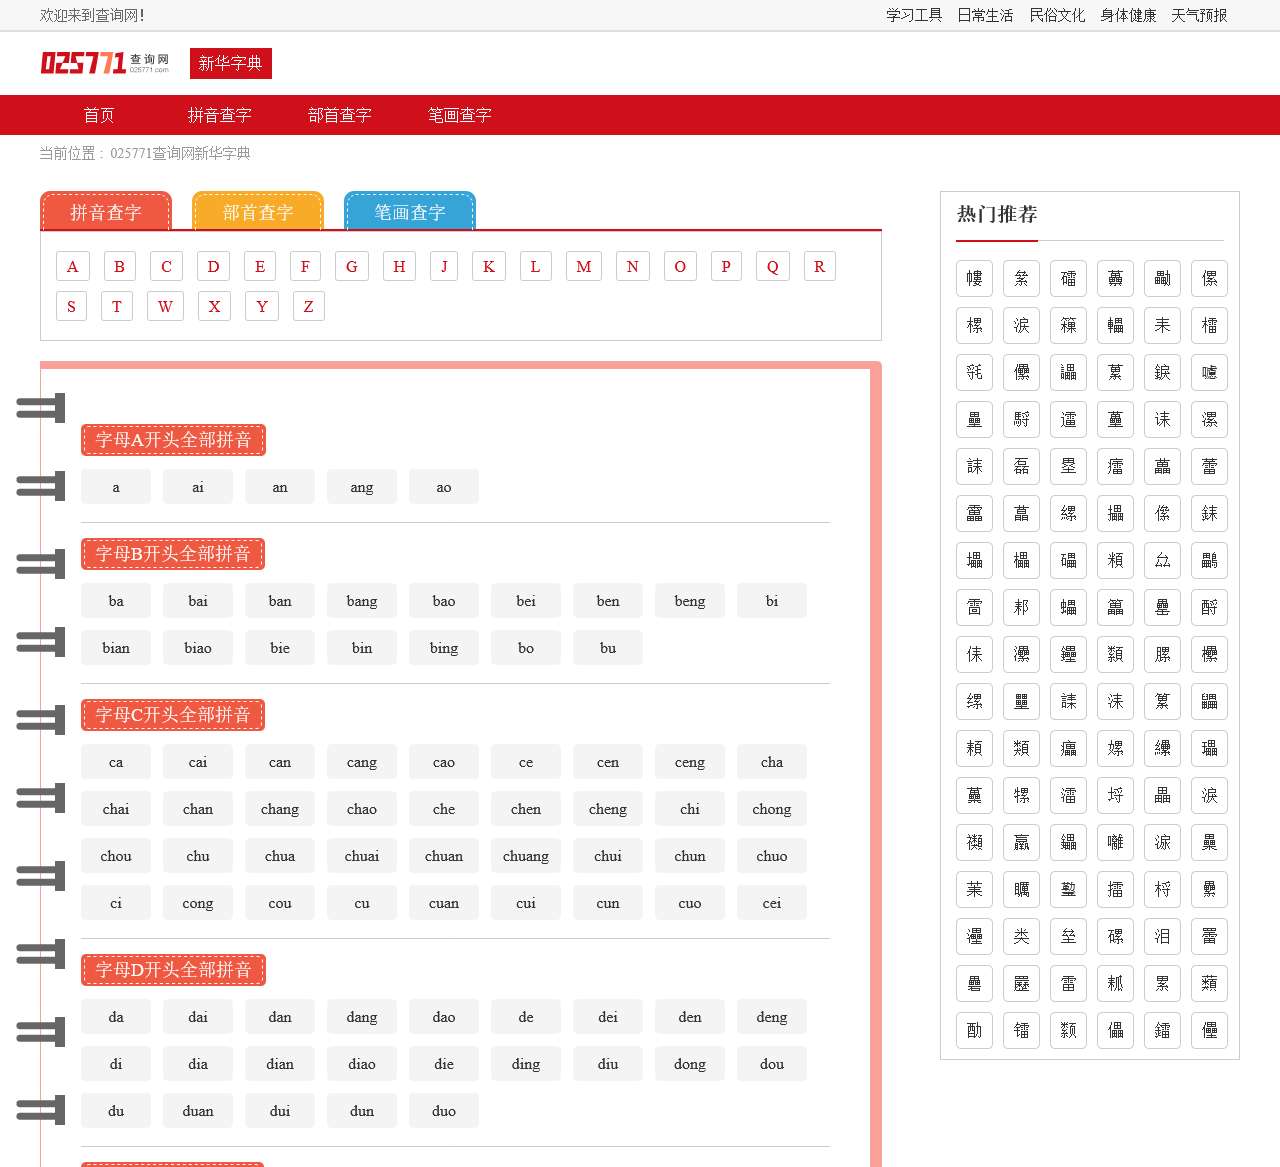Select pinyin 'chuang' under letter C
The width and height of the screenshot is (1280, 1167).
point(525,856)
